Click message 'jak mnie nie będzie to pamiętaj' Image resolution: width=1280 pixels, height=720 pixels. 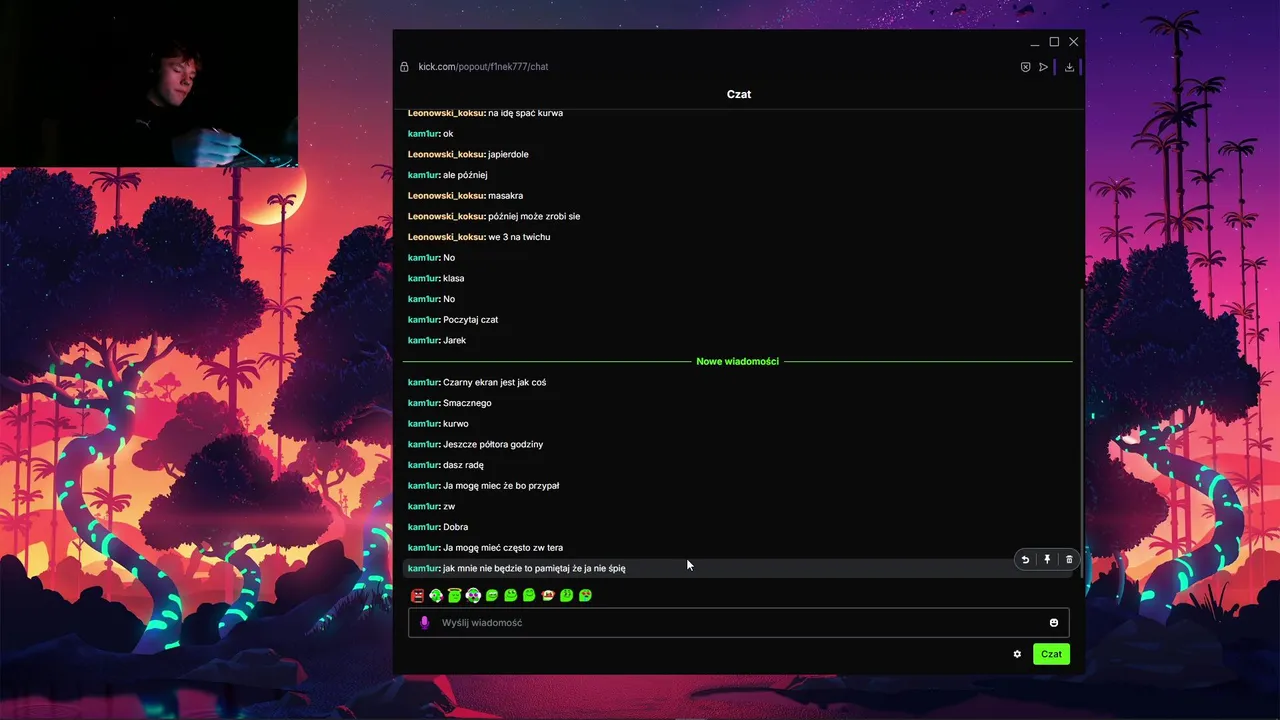534,568
